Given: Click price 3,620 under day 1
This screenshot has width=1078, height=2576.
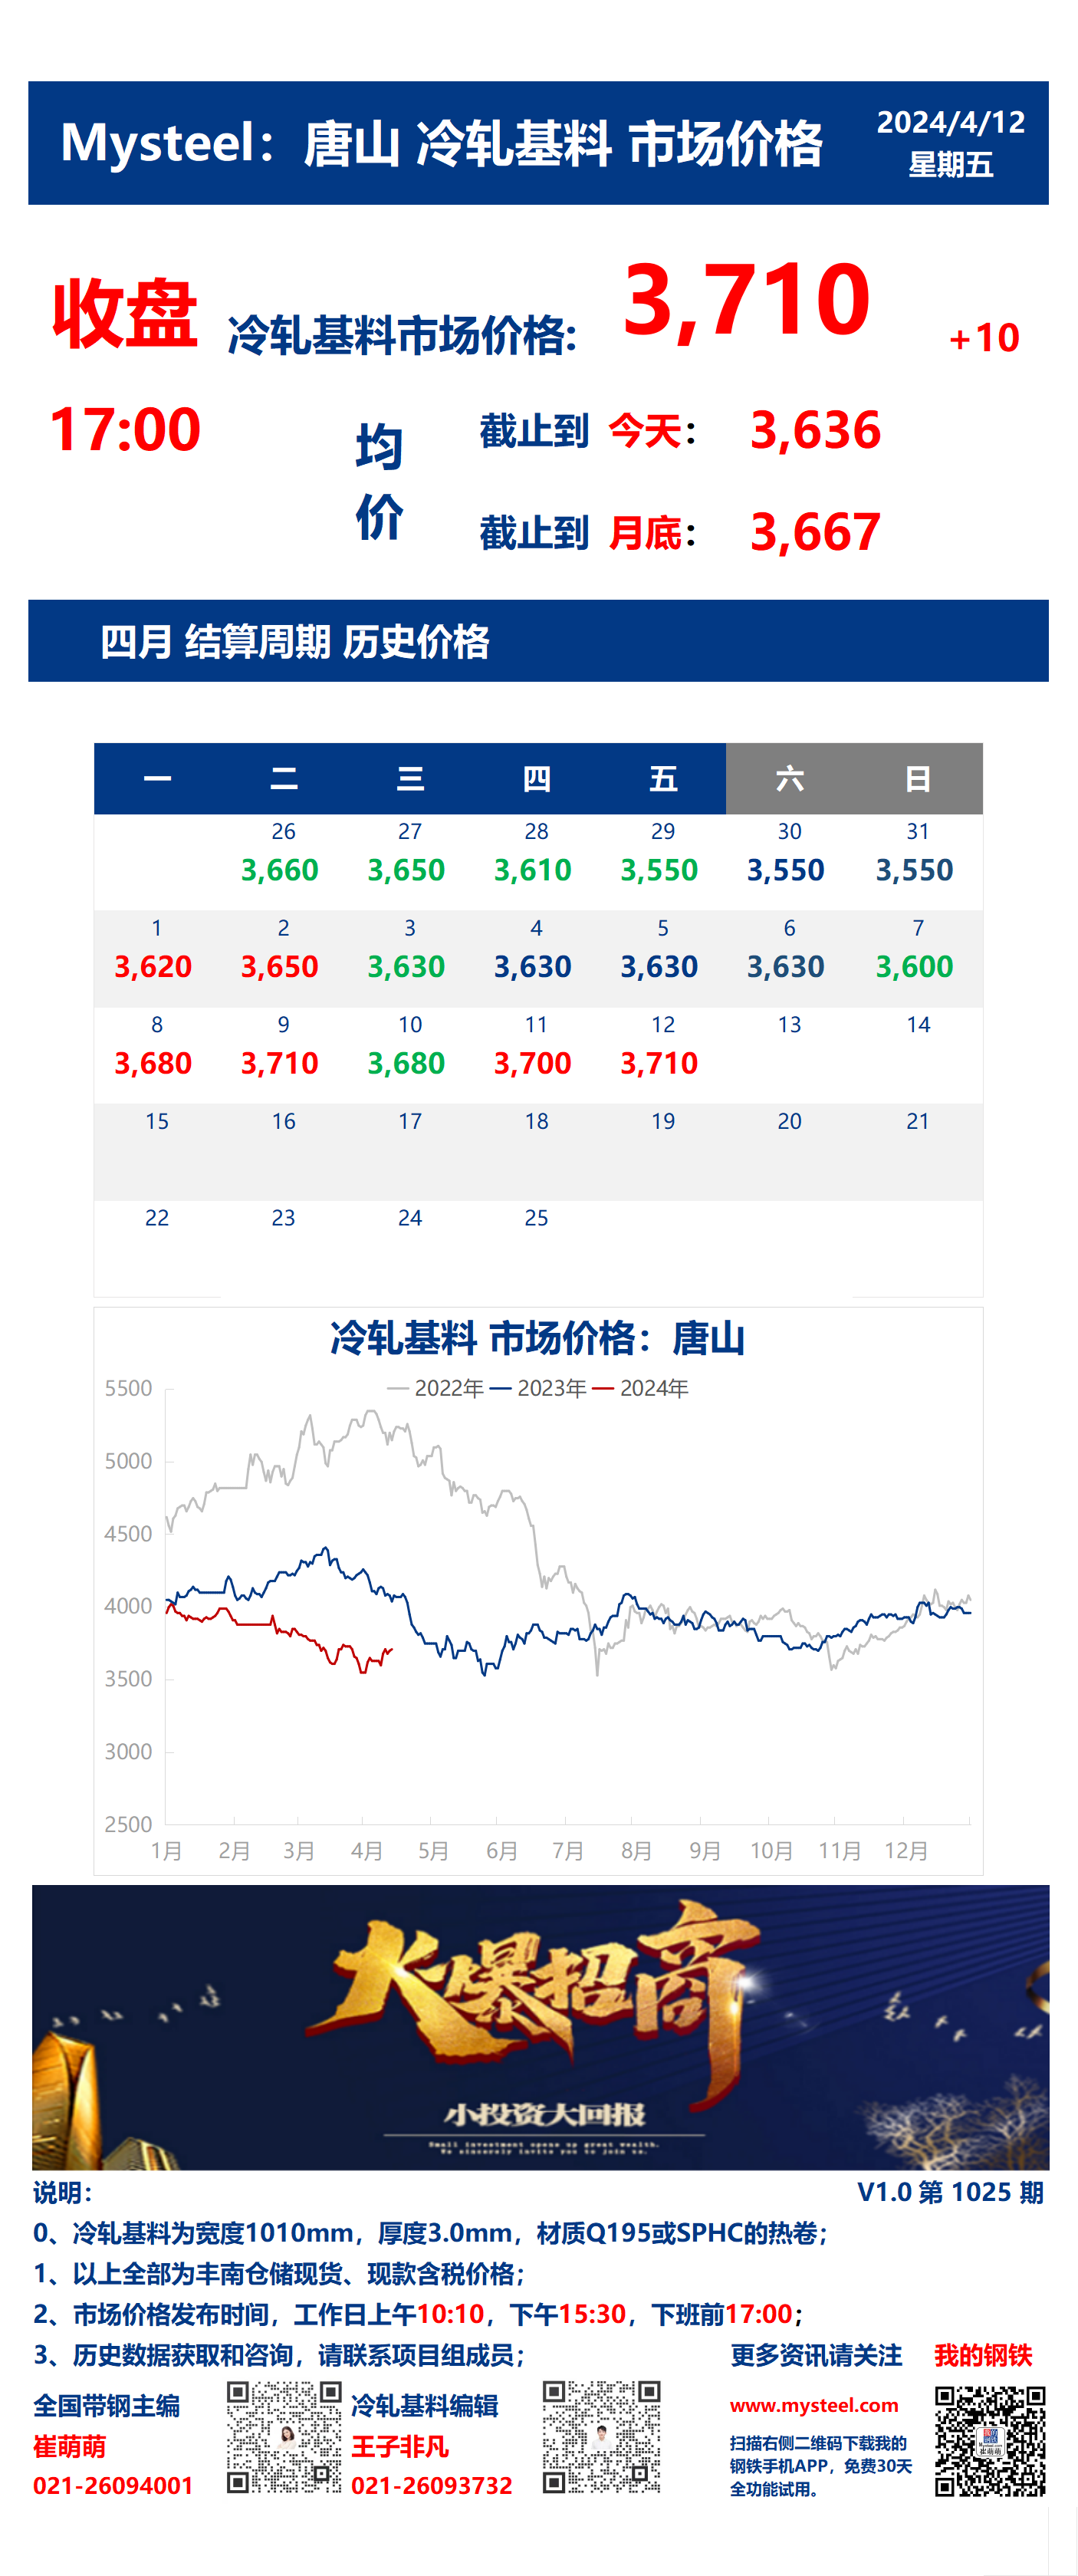Looking at the screenshot, I should [x=153, y=967].
